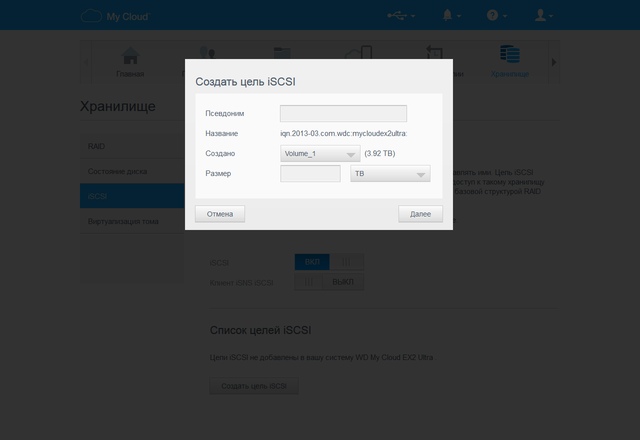640x440 pixels.
Task: Click the Список целей iSCSI heading
Action: click(x=260, y=330)
